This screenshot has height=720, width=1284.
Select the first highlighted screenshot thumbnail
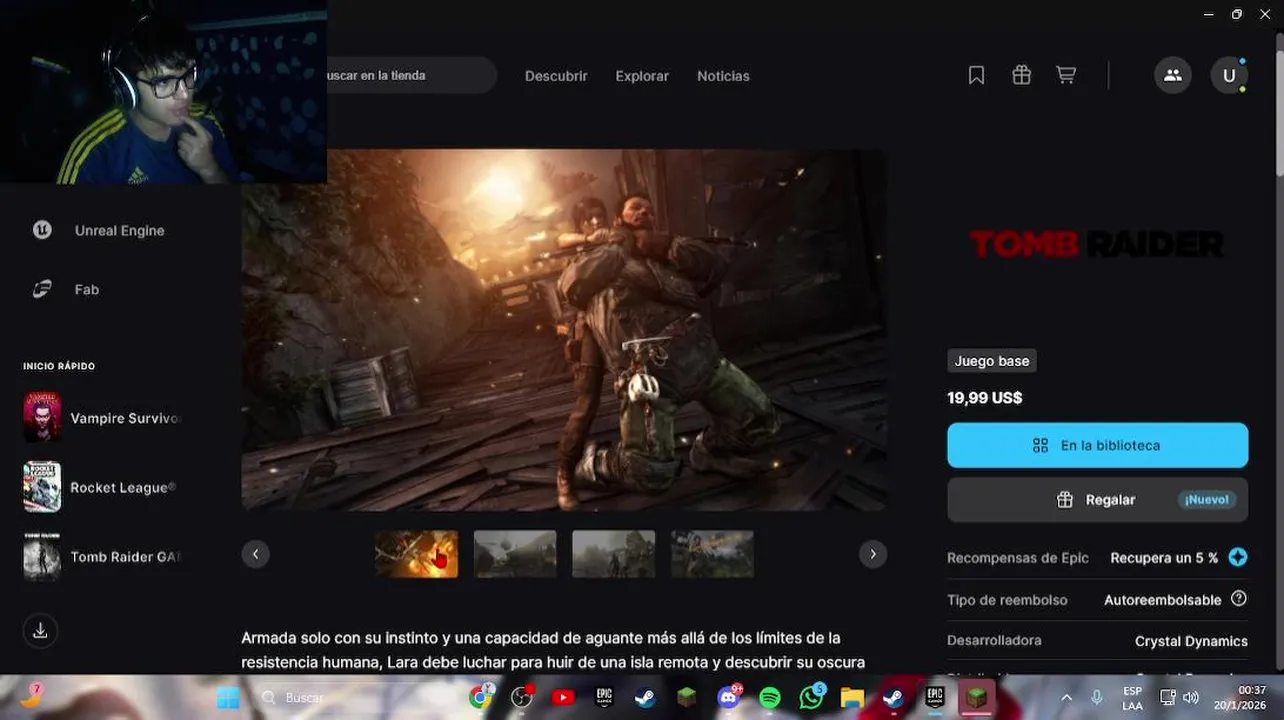416,554
